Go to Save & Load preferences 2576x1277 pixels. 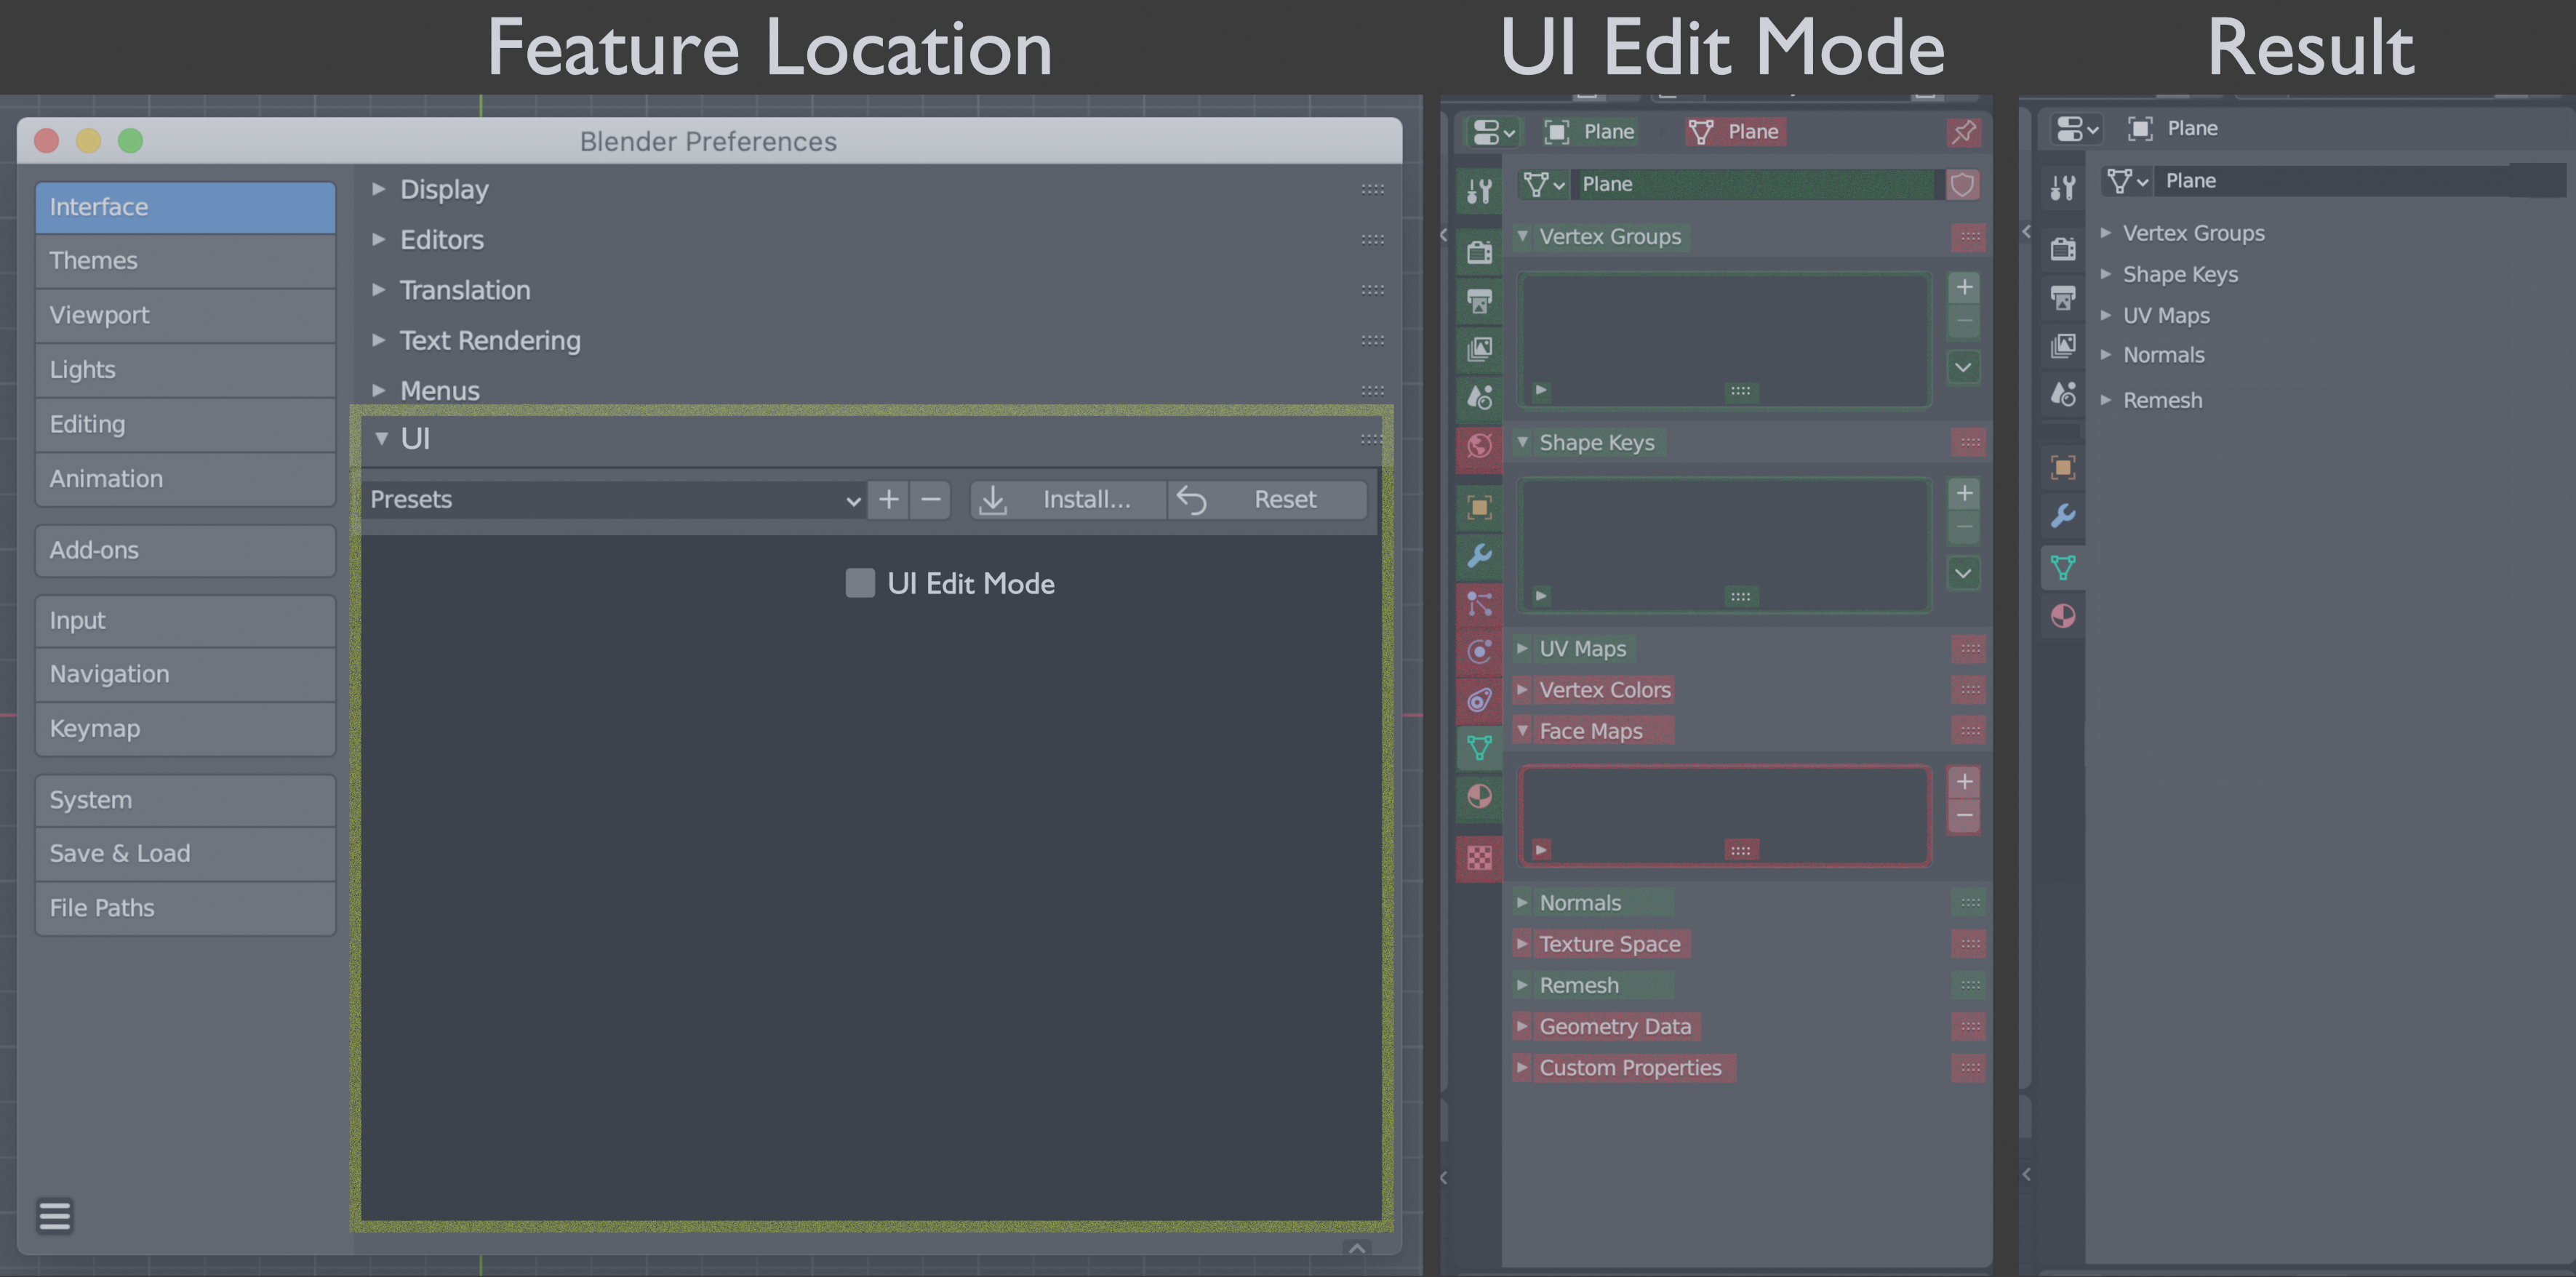click(x=185, y=854)
